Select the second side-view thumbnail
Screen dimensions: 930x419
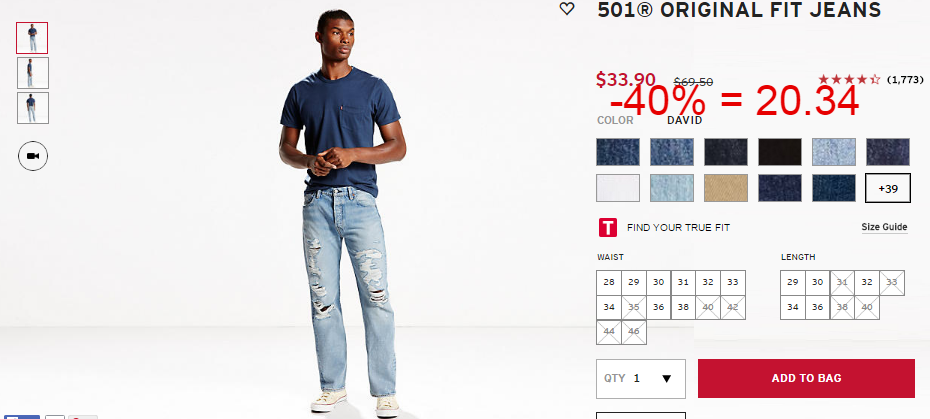pyautogui.click(x=33, y=73)
